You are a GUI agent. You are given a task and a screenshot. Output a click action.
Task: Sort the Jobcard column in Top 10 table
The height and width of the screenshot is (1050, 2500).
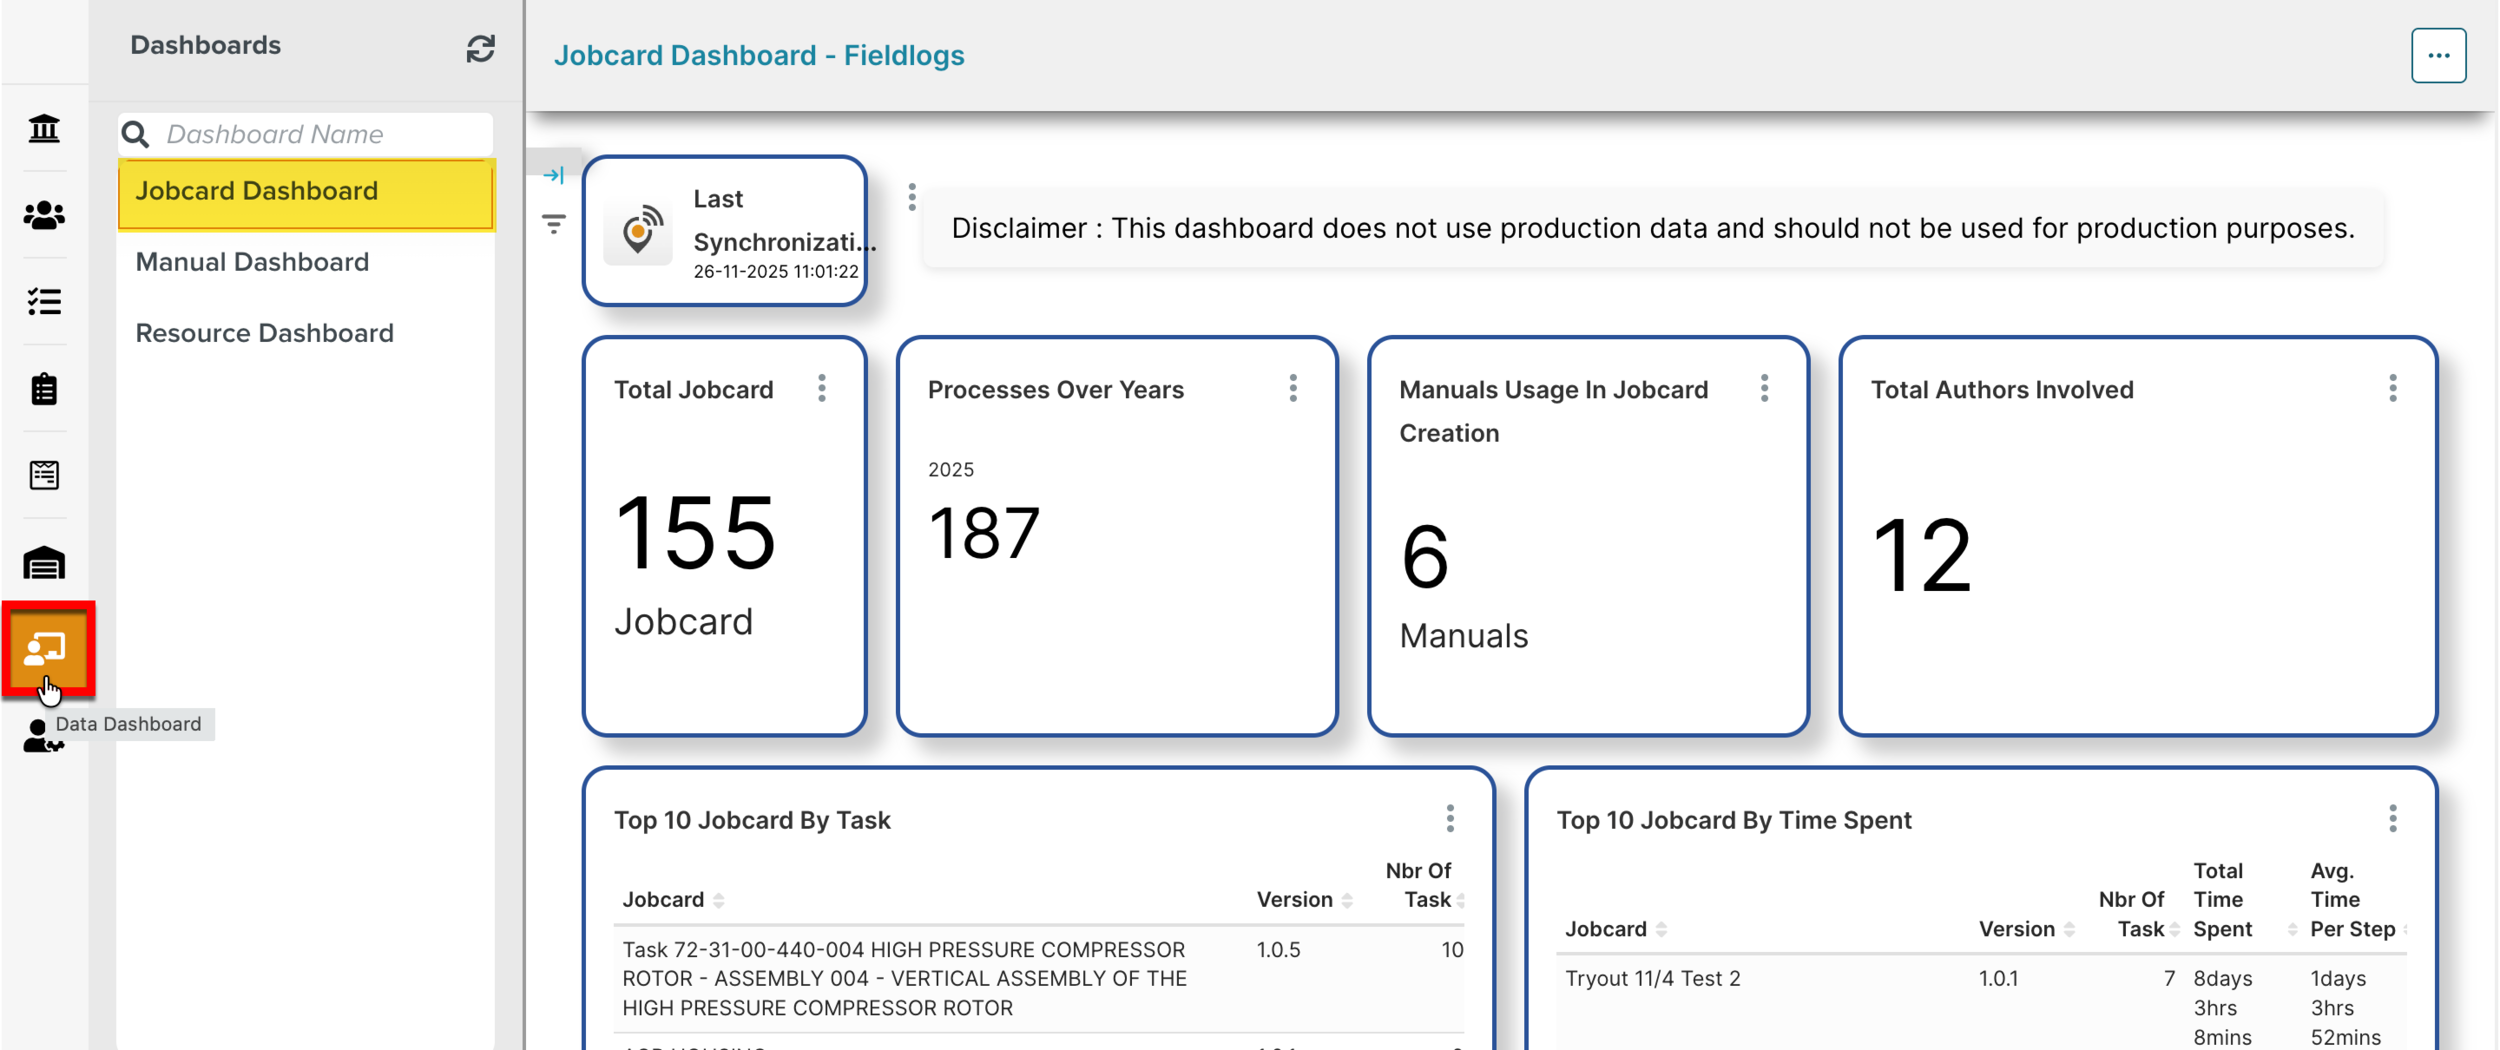click(x=718, y=899)
